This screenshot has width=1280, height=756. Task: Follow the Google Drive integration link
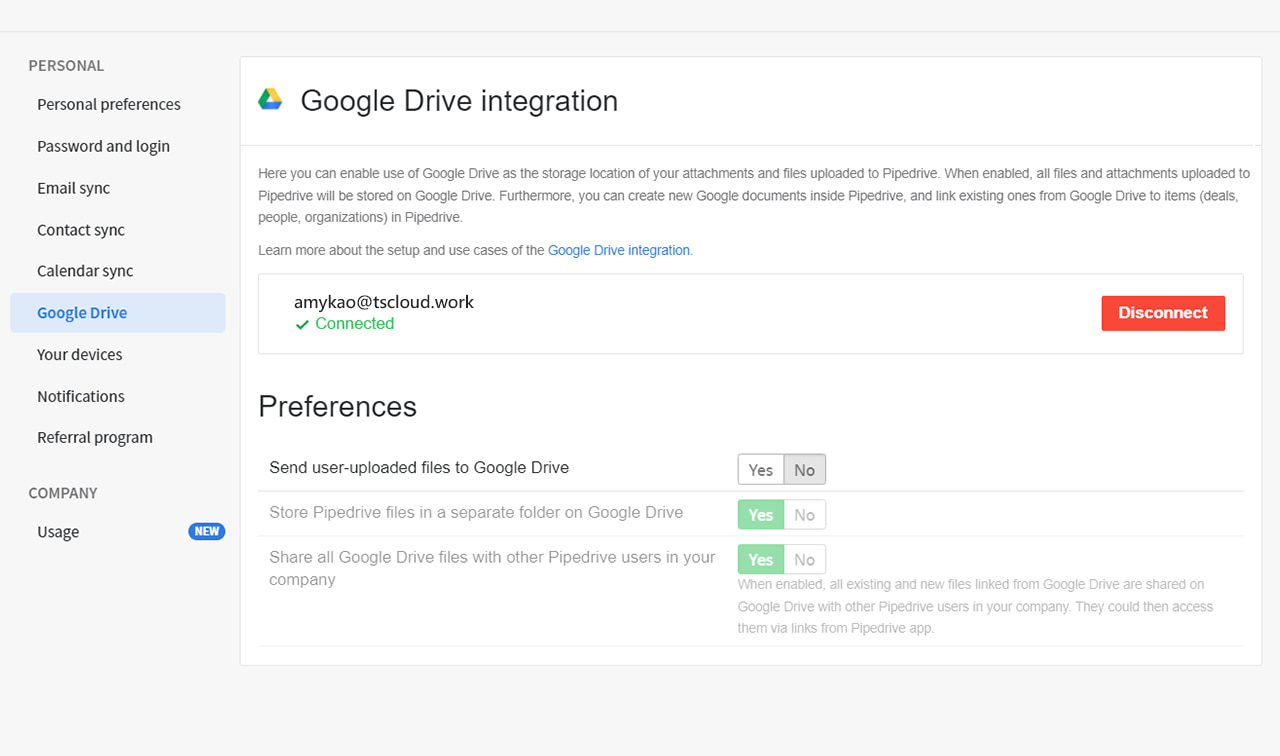[x=619, y=250]
